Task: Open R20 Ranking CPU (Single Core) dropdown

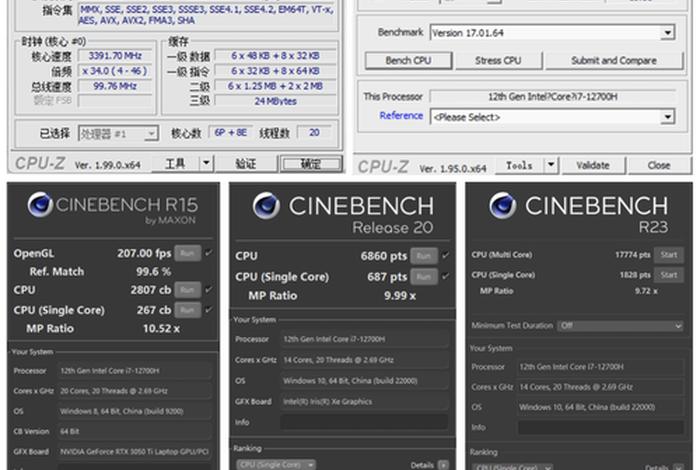Action: 275,465
